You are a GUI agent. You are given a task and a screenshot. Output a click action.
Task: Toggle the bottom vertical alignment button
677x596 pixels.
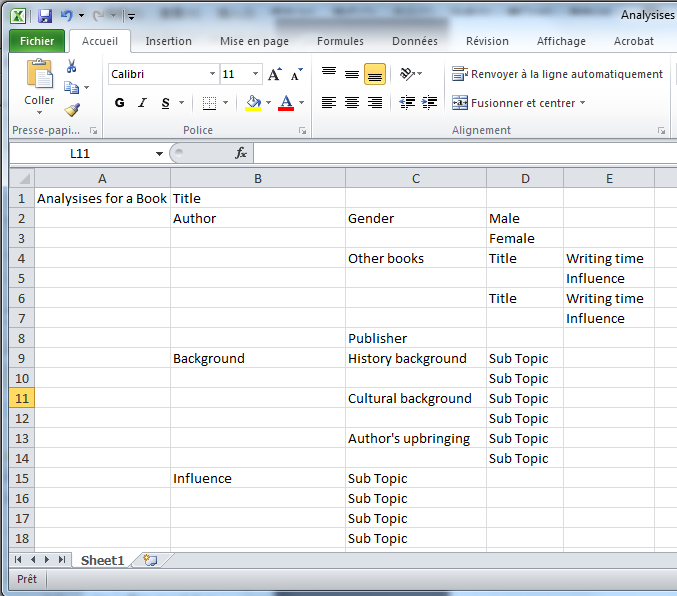click(x=375, y=74)
